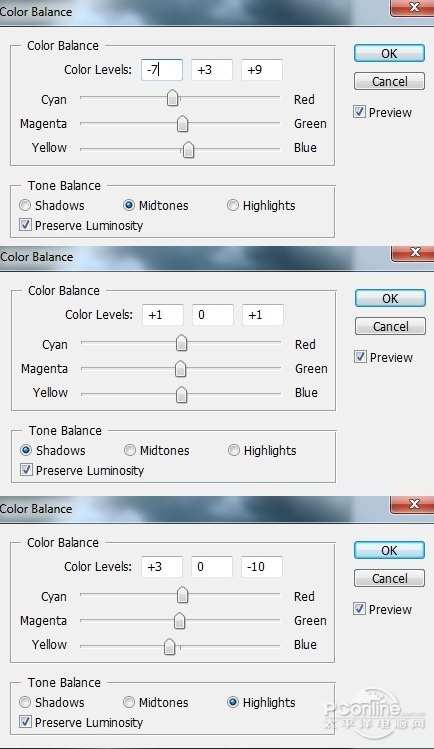Click the Cyan-Red slider handle in top dialog
This screenshot has height=749, width=434.
click(x=172, y=98)
